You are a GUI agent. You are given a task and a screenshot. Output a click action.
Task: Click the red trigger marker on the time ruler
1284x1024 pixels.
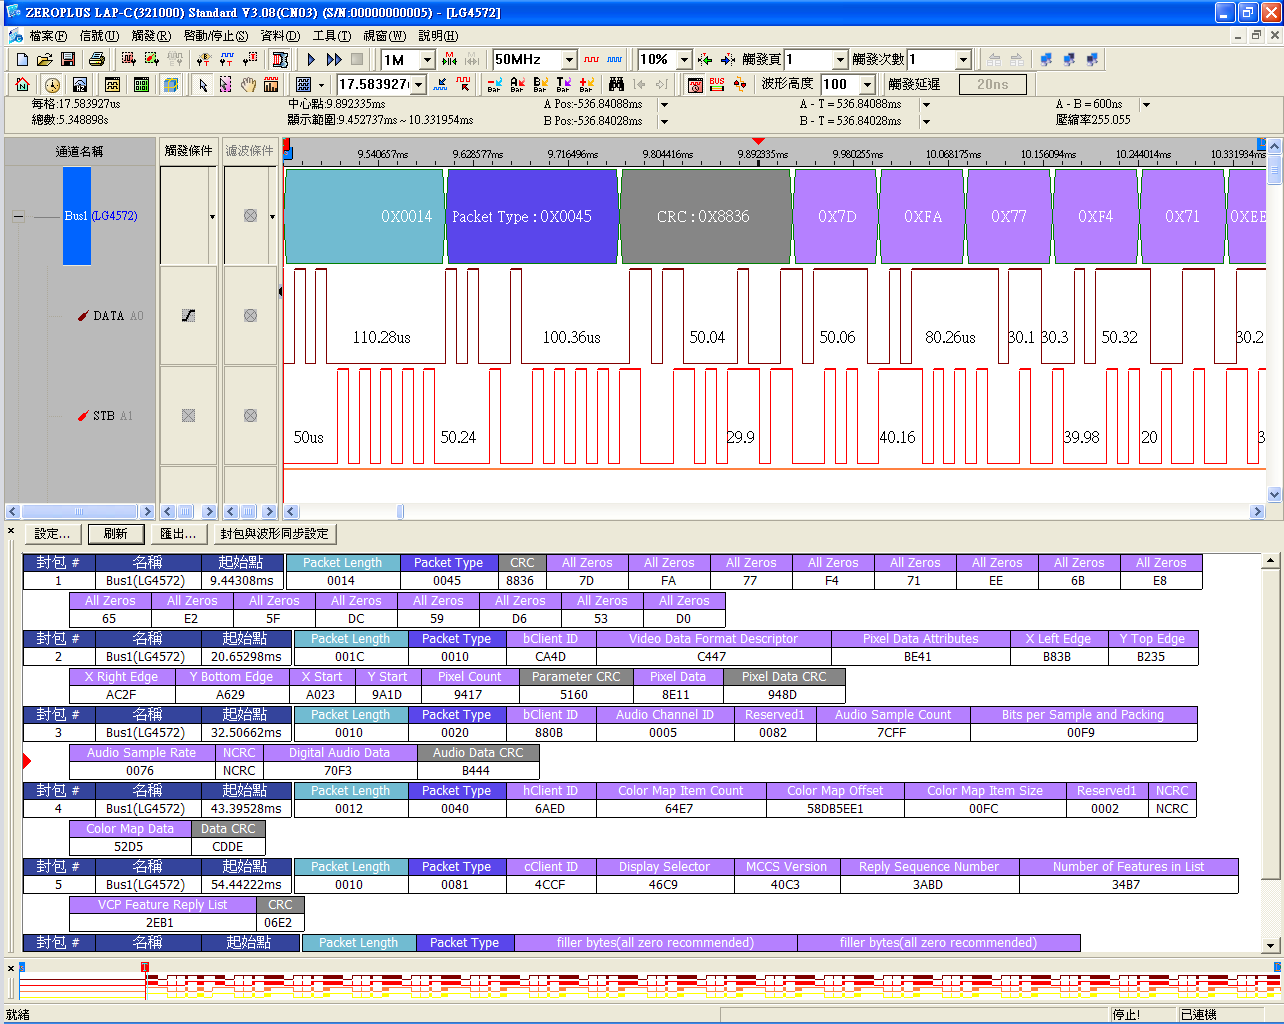(x=758, y=142)
